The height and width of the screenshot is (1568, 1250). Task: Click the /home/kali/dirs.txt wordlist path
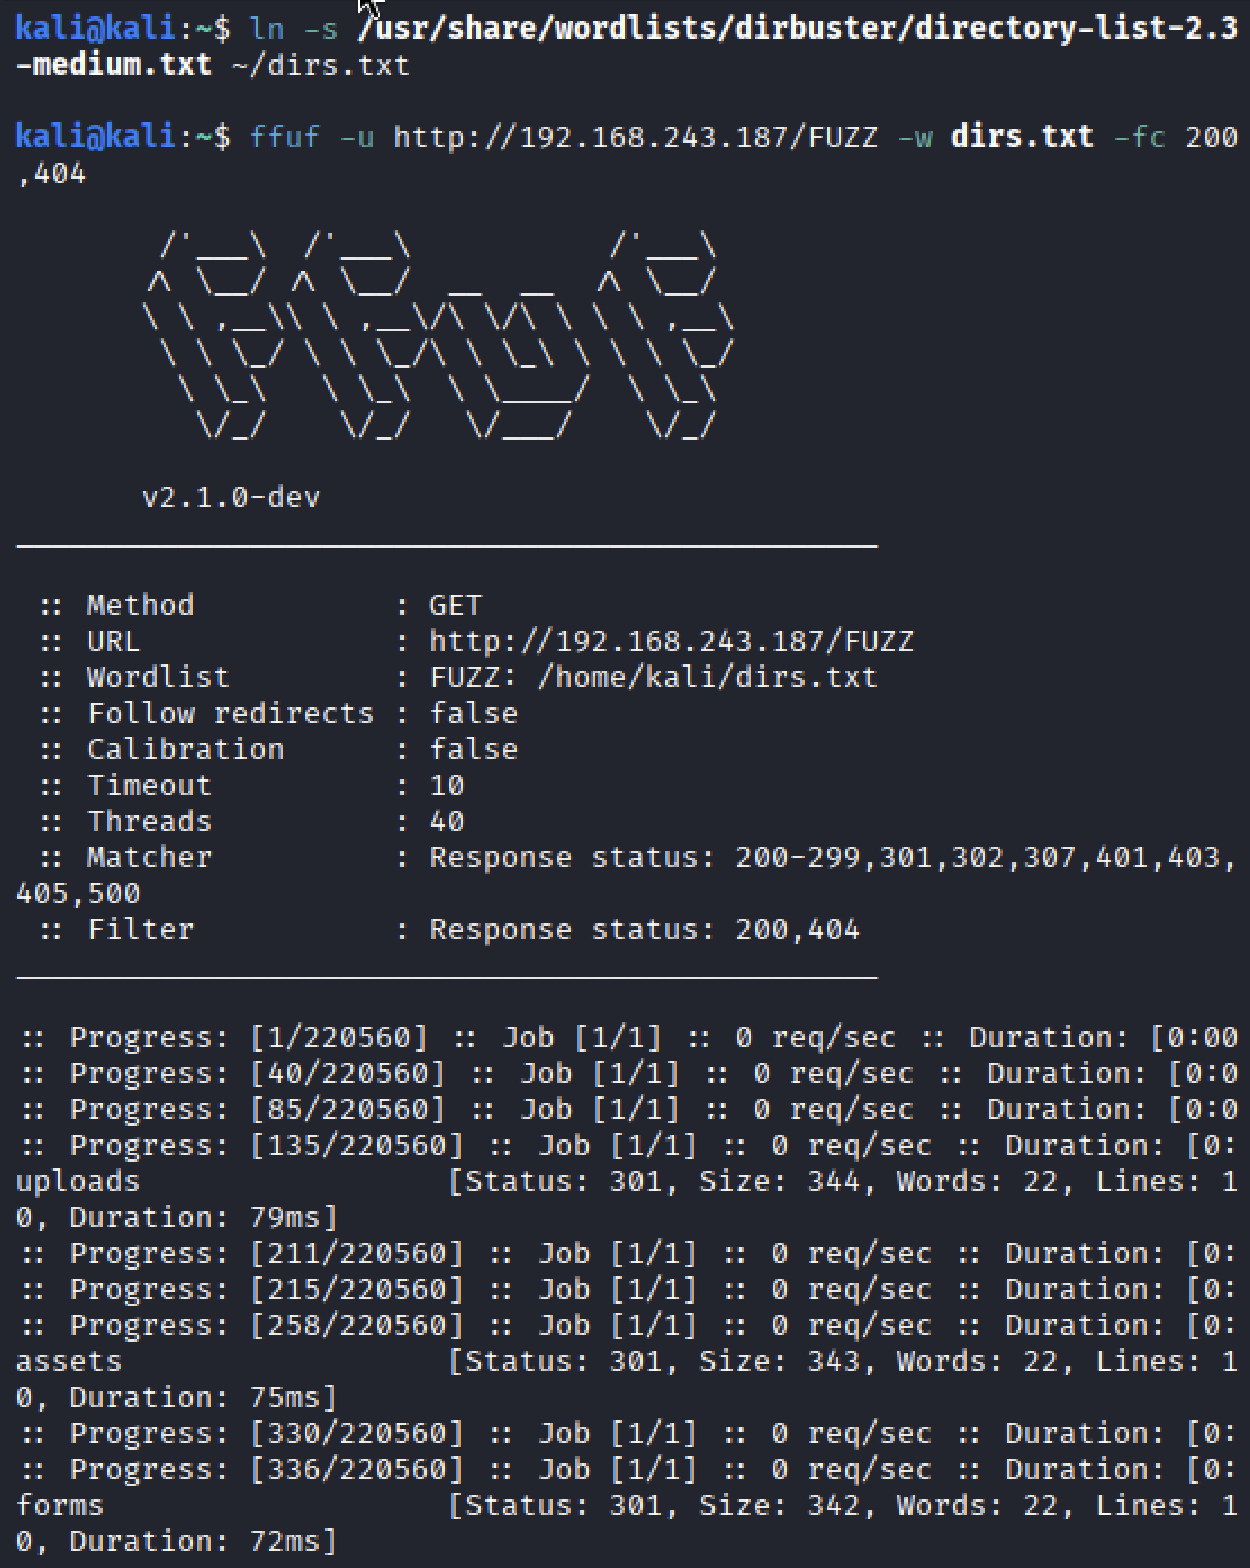(707, 677)
